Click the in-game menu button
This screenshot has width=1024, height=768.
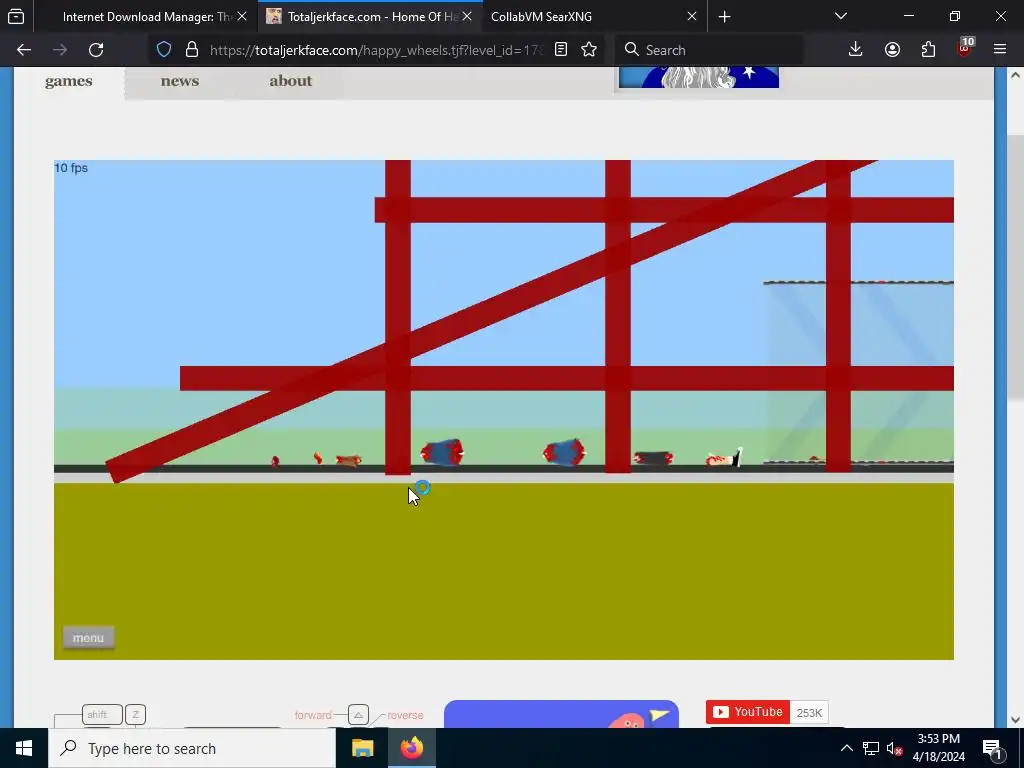click(88, 638)
